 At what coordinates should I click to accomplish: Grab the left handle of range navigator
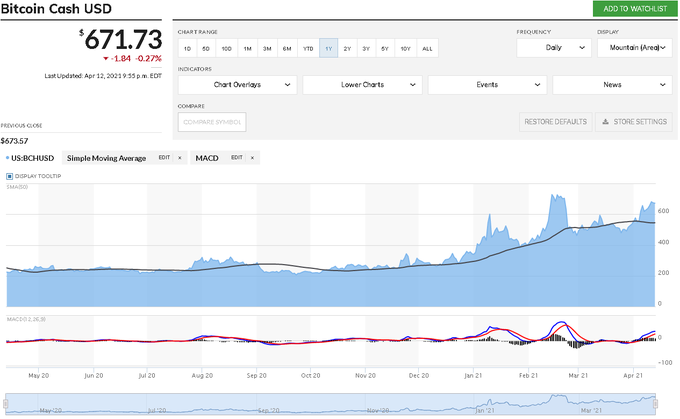tap(6, 404)
